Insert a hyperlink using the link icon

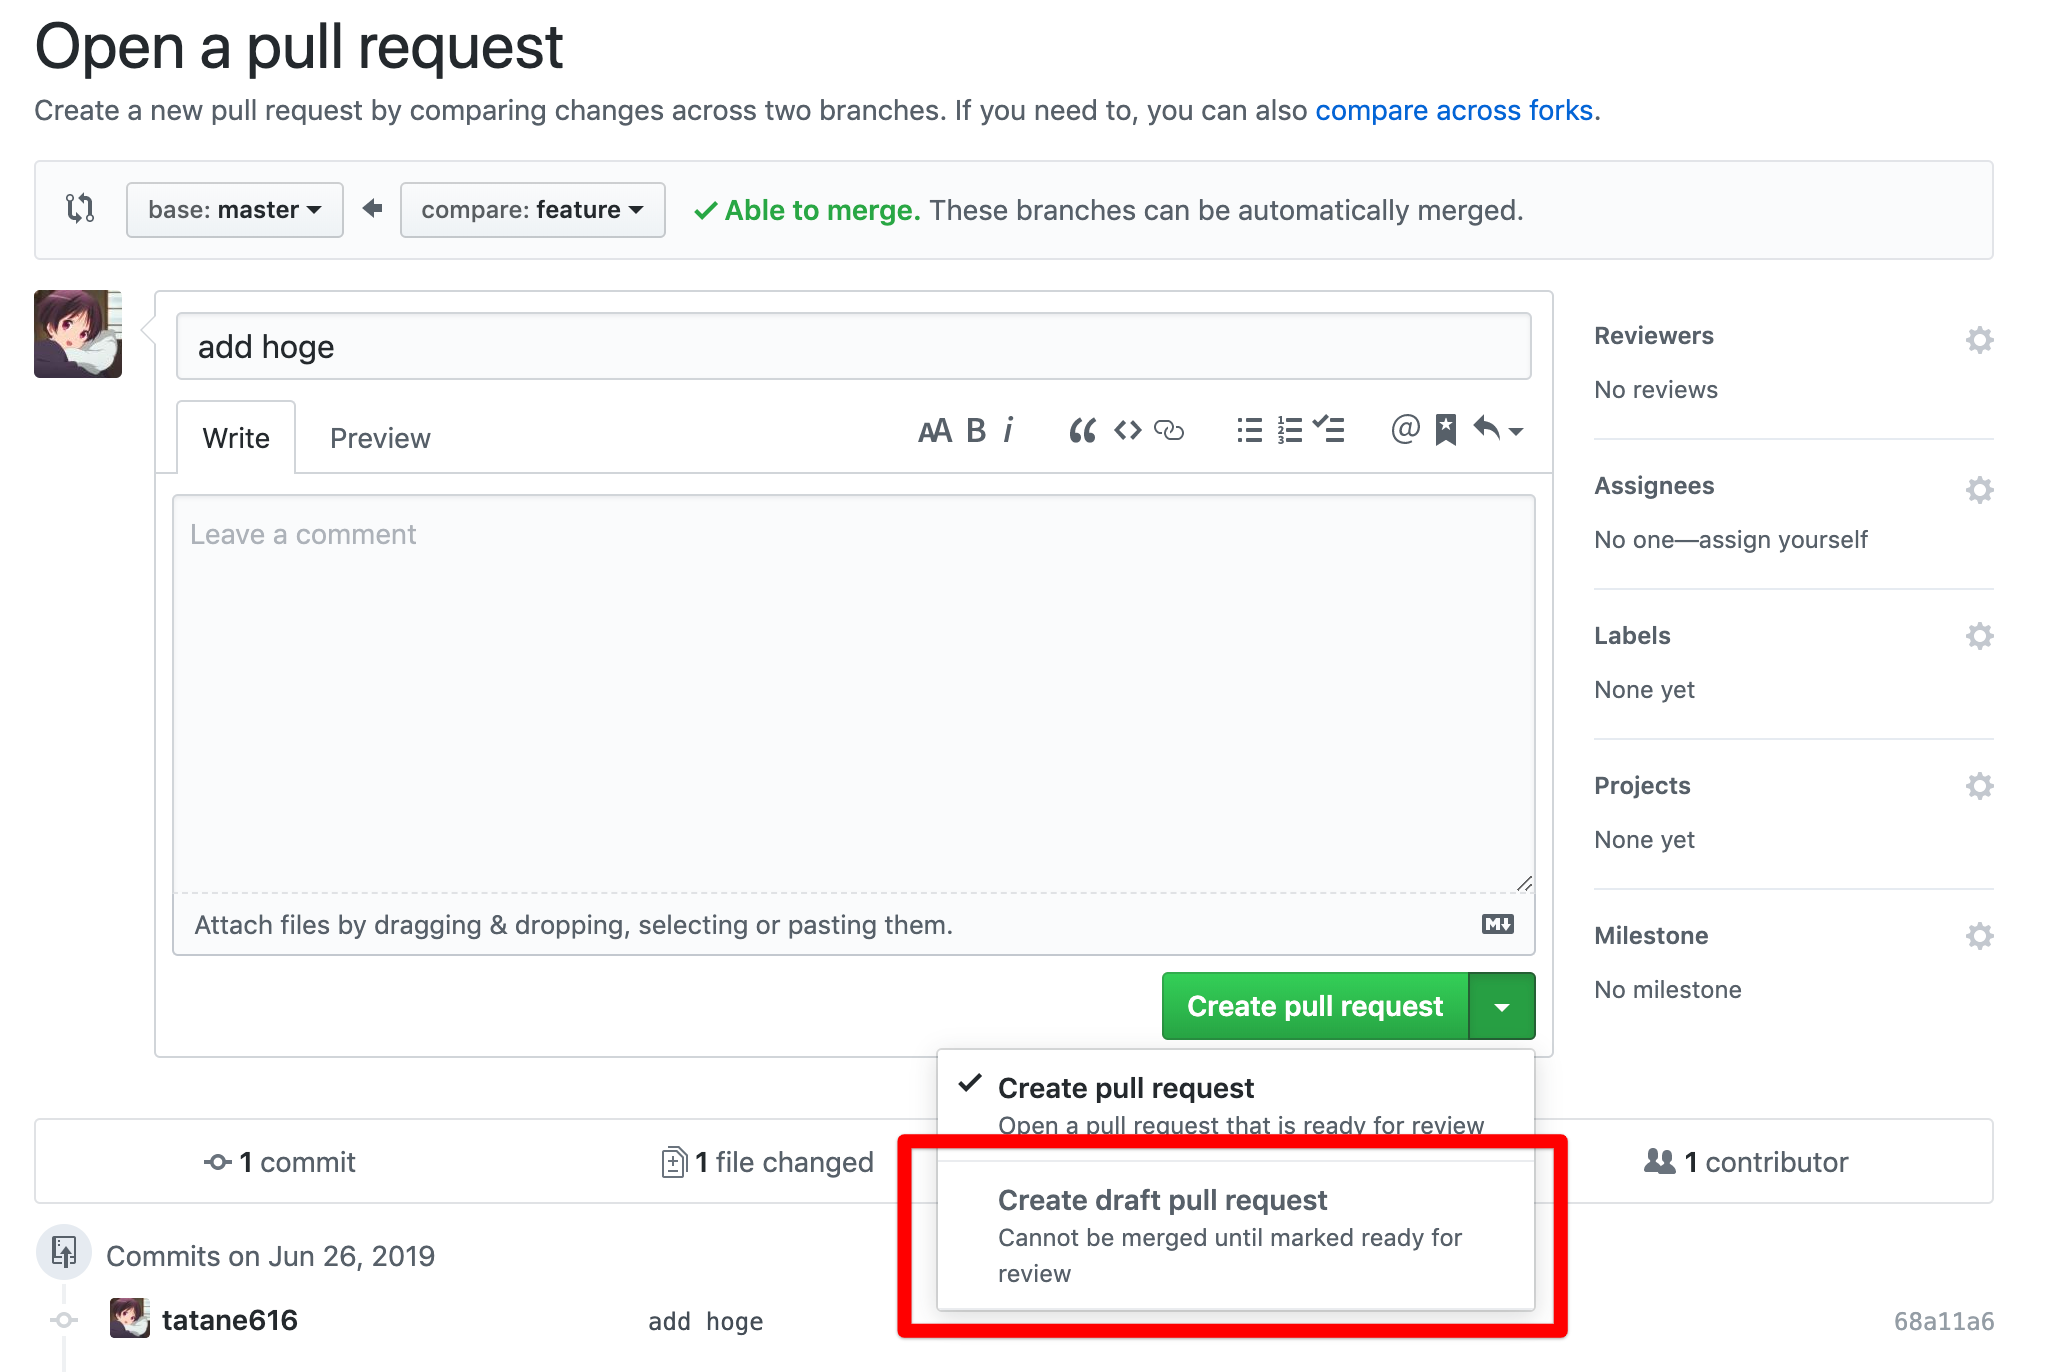pyautogui.click(x=1169, y=431)
